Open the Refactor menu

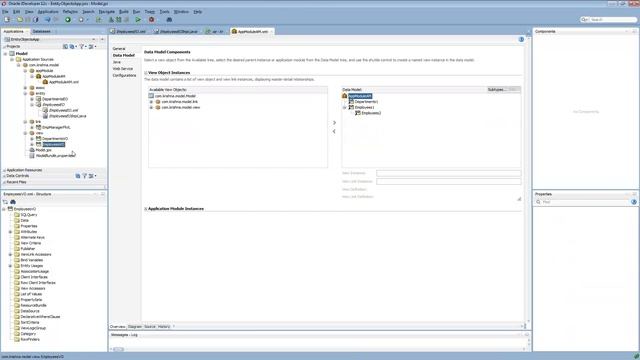[70, 12]
